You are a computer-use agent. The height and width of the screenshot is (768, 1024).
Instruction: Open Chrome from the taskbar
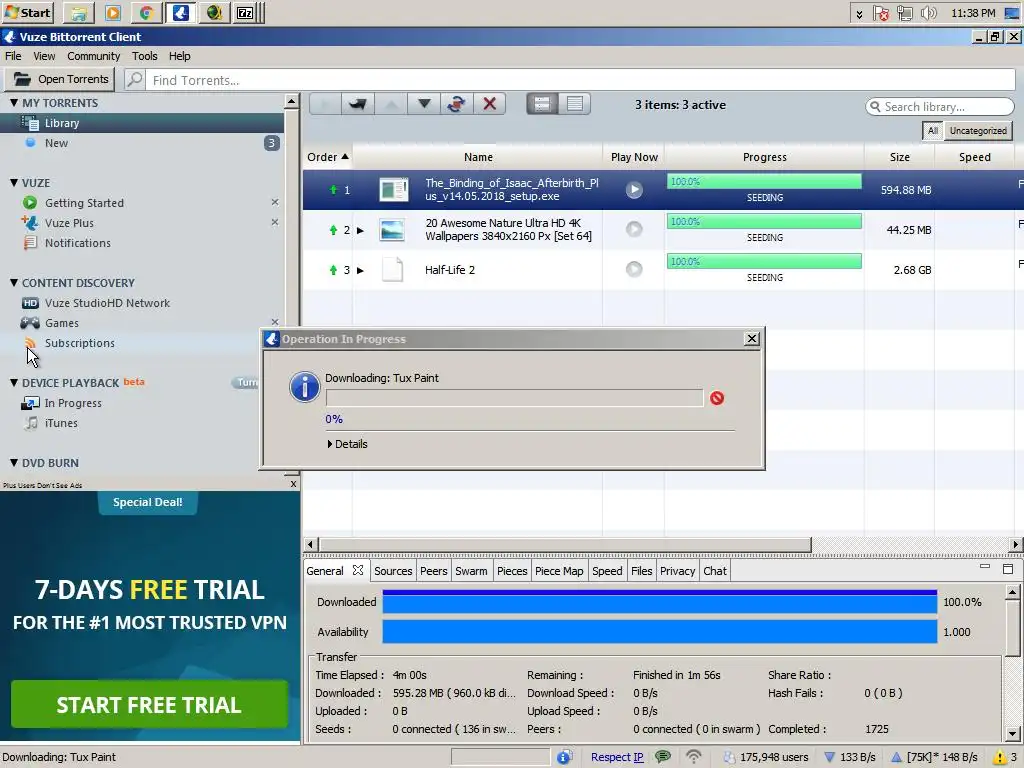(146, 12)
